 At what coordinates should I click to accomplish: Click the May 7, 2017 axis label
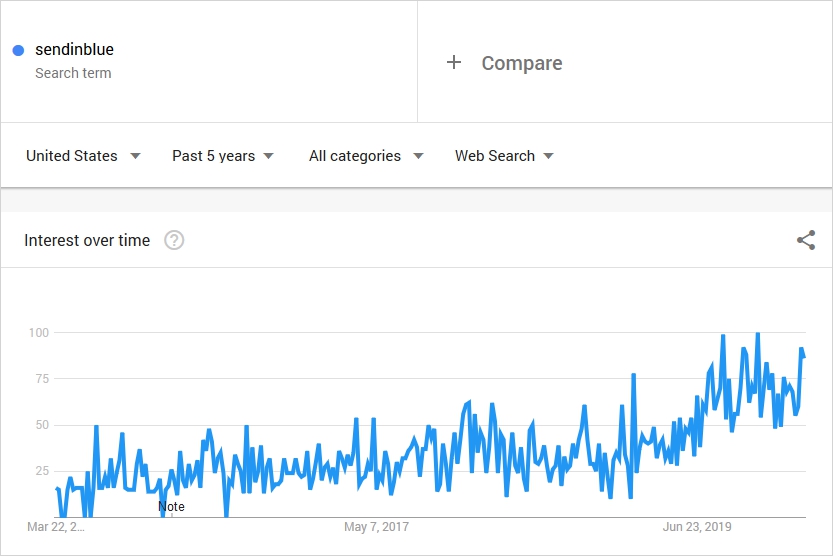point(376,526)
